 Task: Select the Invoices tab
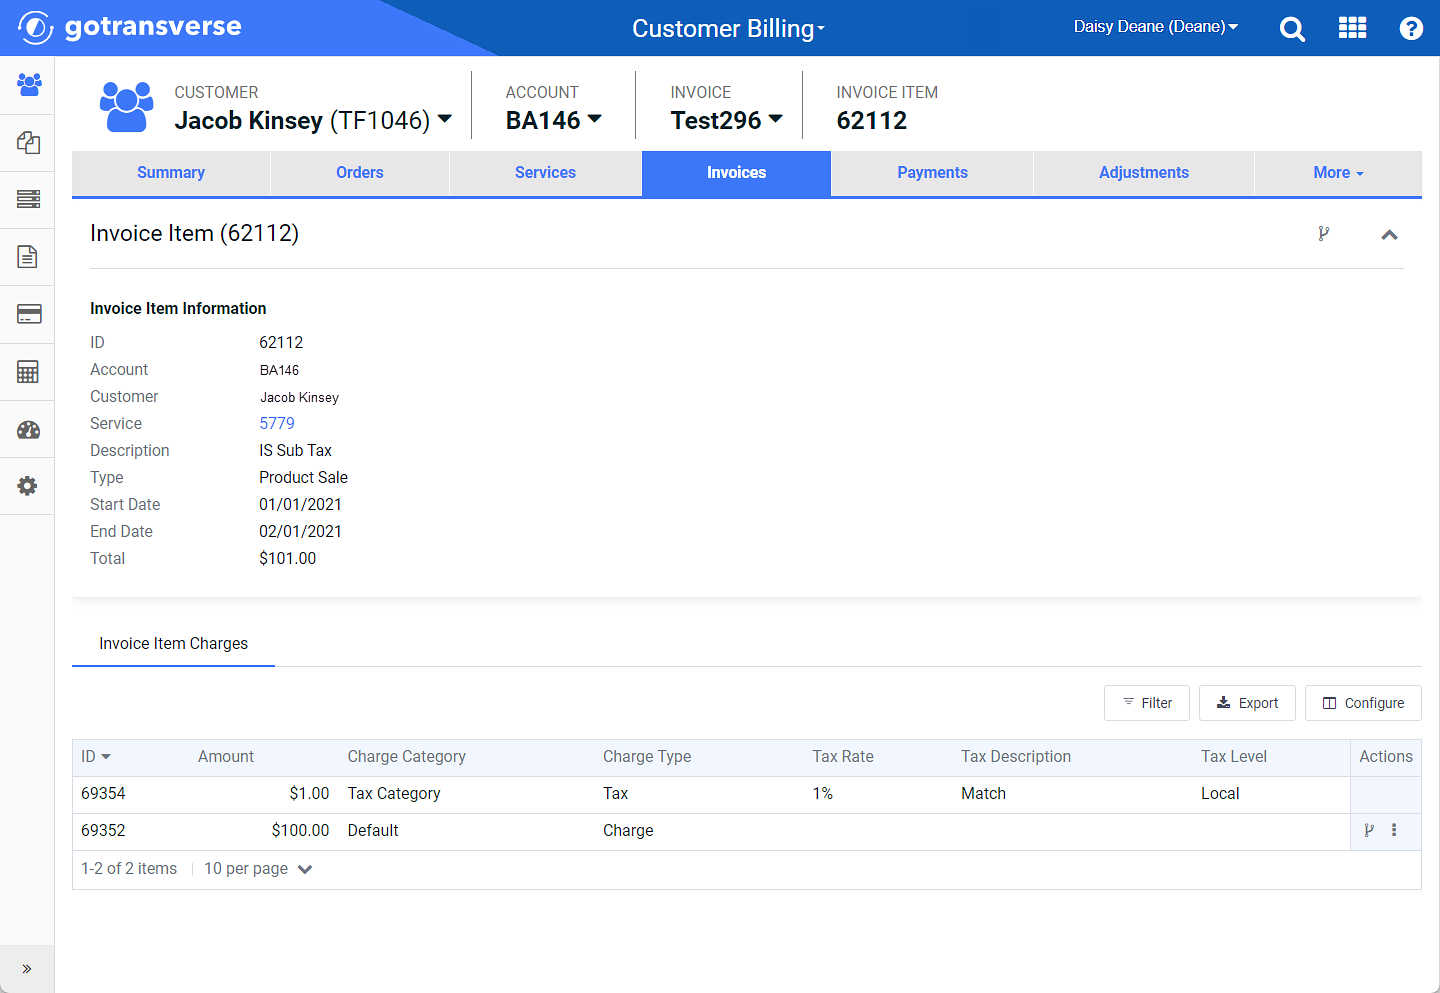tap(736, 173)
